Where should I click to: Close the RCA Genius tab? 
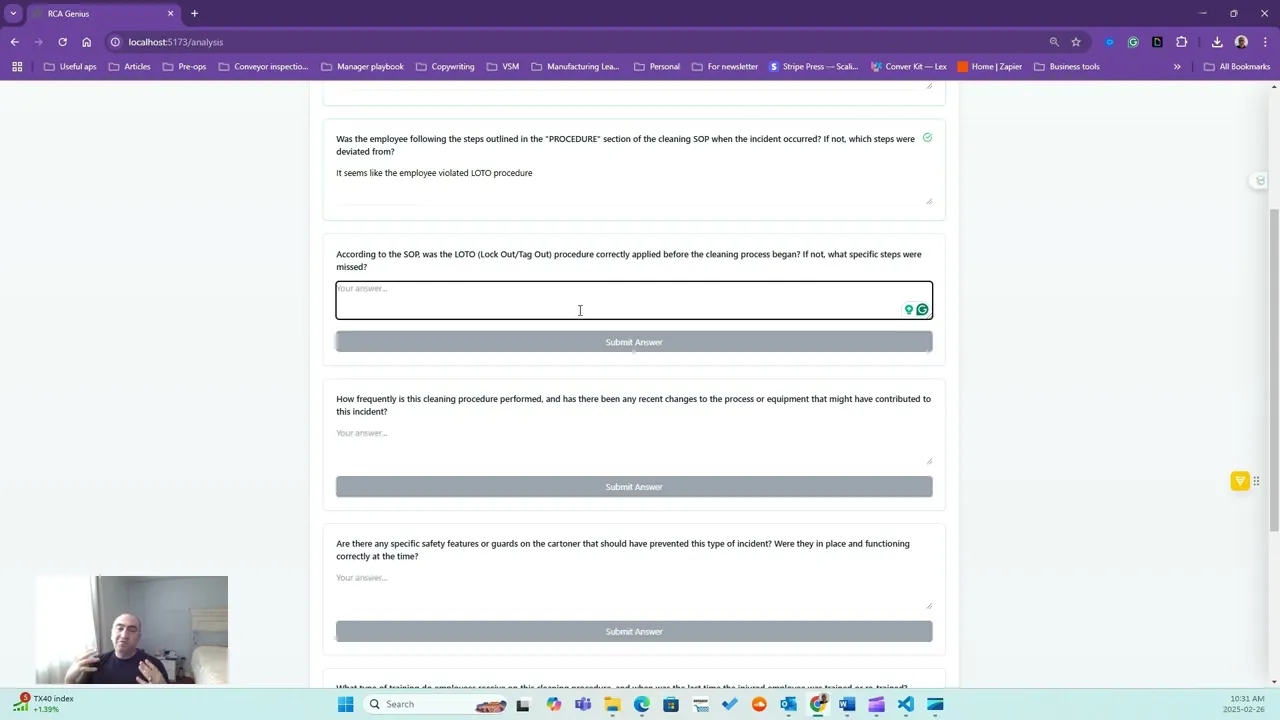(170, 14)
